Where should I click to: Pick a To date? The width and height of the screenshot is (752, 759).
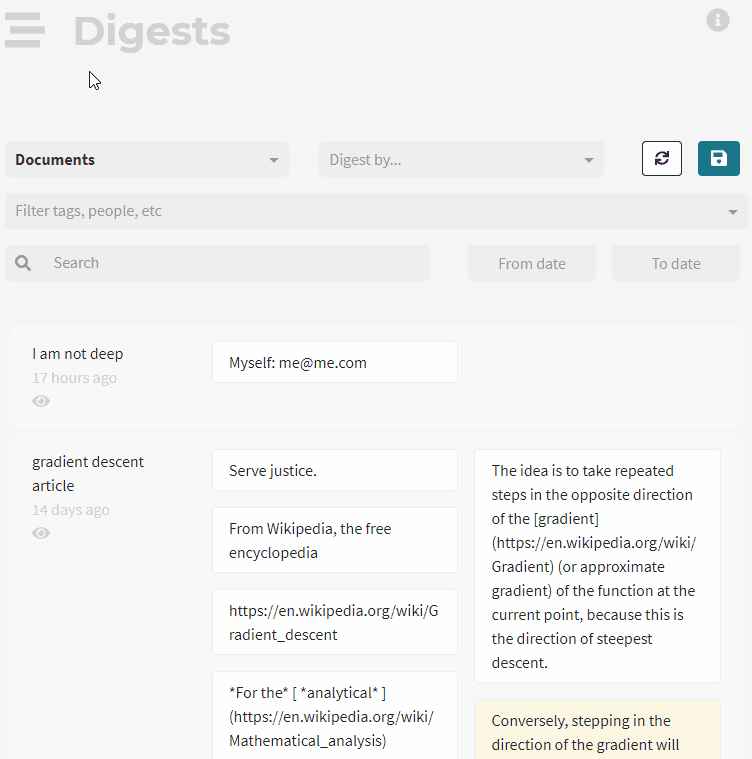coord(676,264)
